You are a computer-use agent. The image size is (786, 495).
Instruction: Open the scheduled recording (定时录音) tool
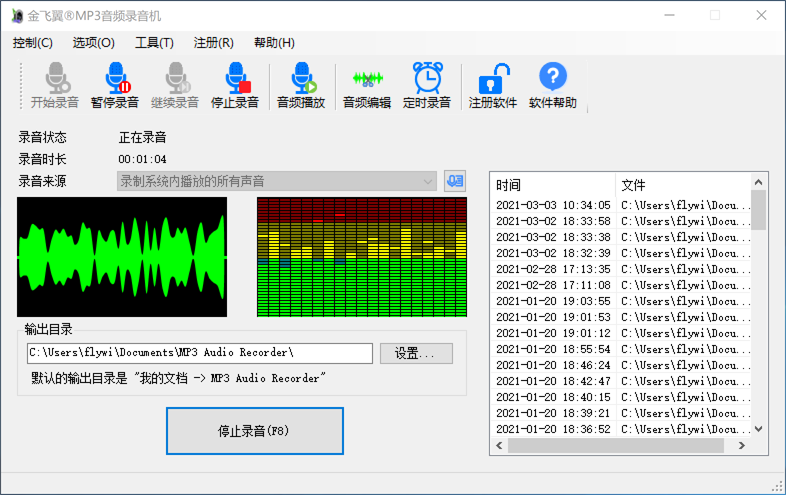427,85
